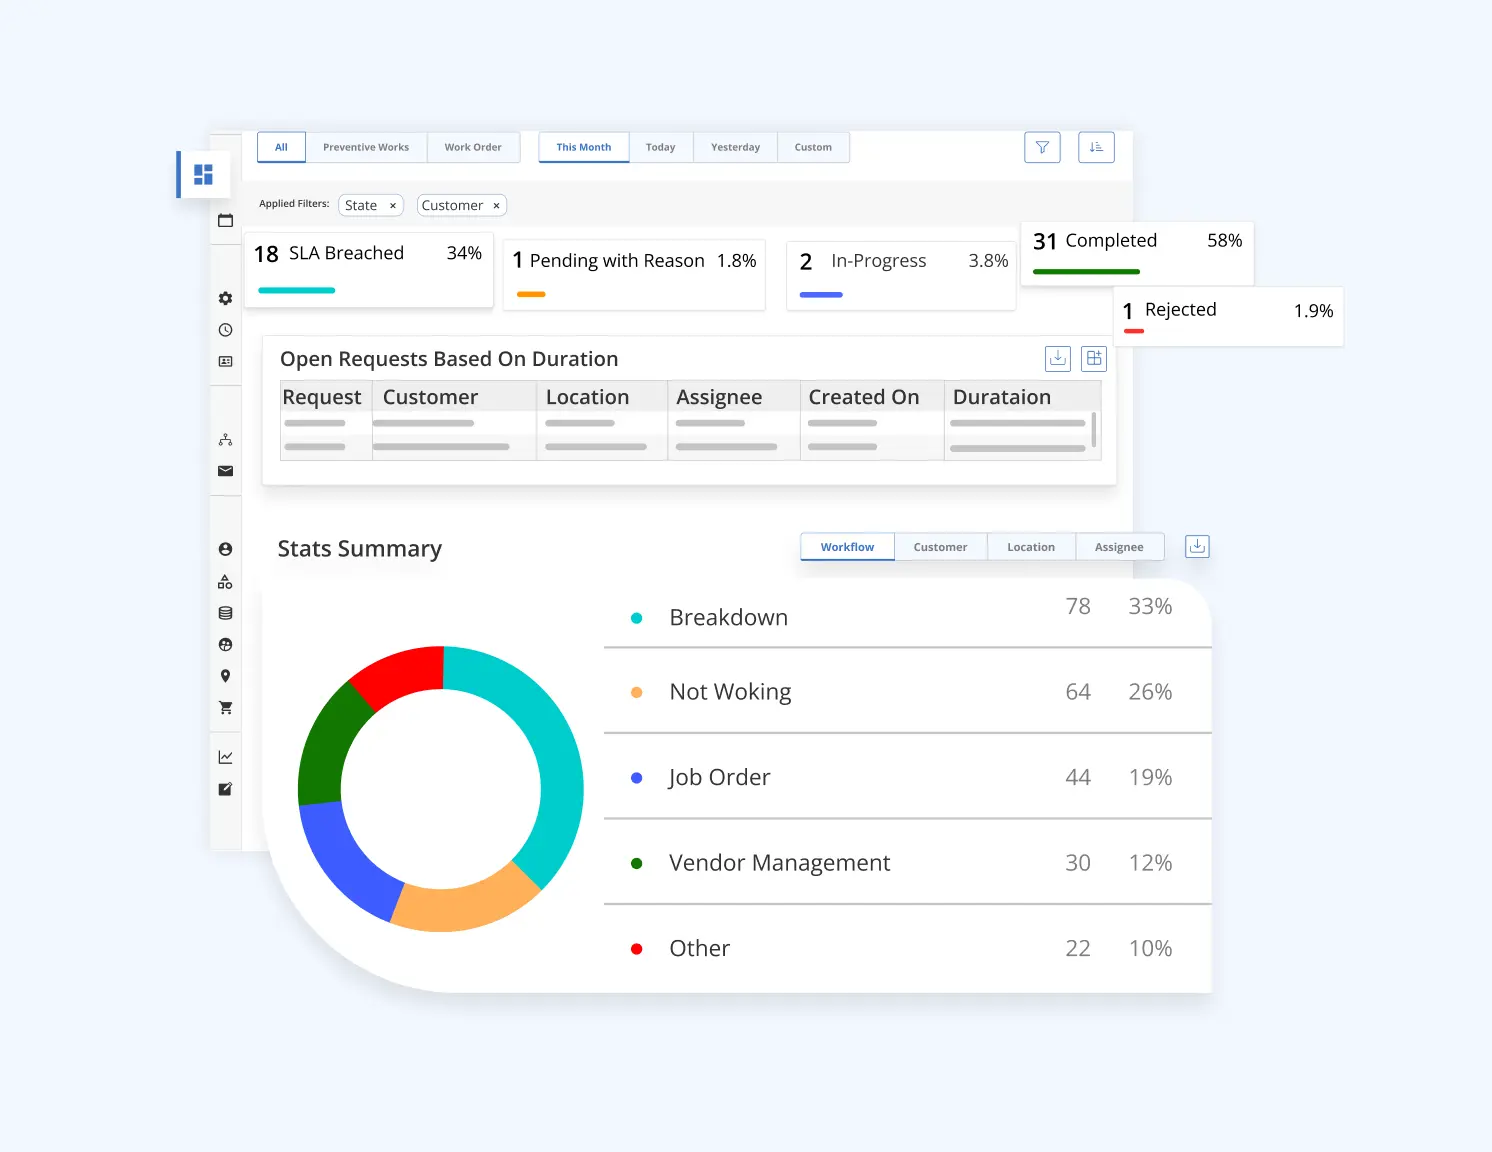Click the sort descending icon
Screen dimensions: 1492x1152
point(1096,147)
